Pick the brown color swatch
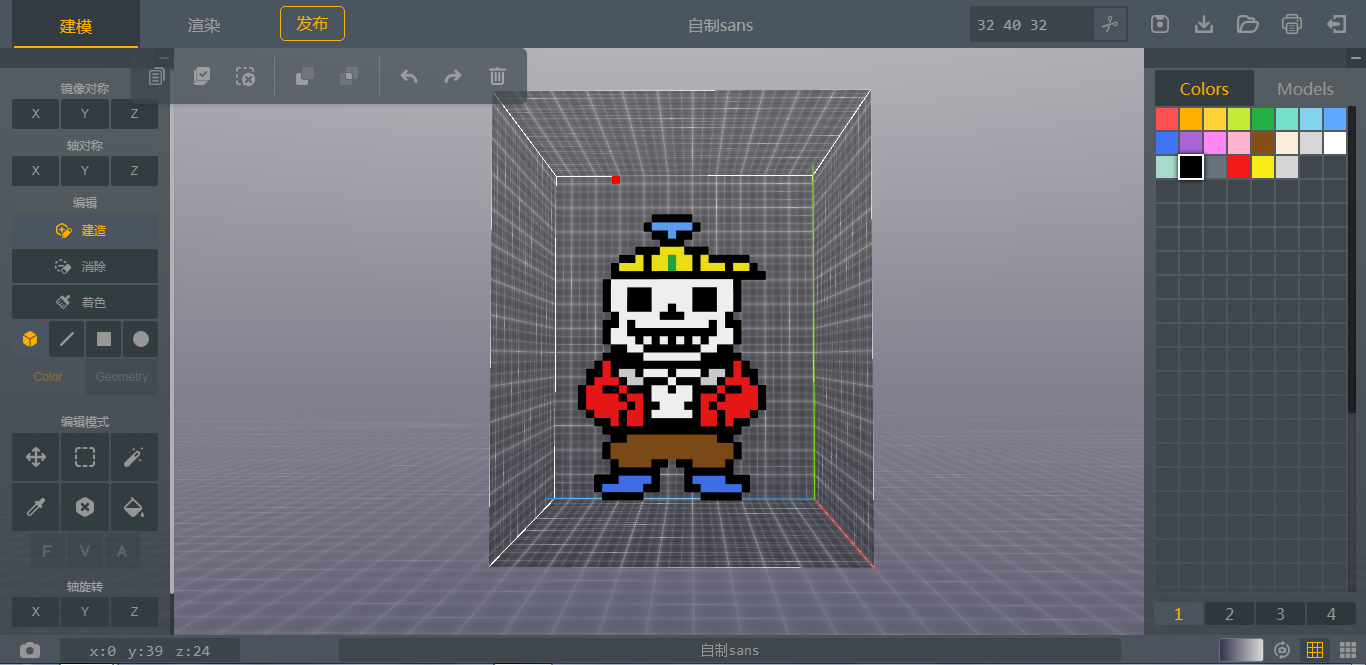The width and height of the screenshot is (1366, 665). [1263, 143]
